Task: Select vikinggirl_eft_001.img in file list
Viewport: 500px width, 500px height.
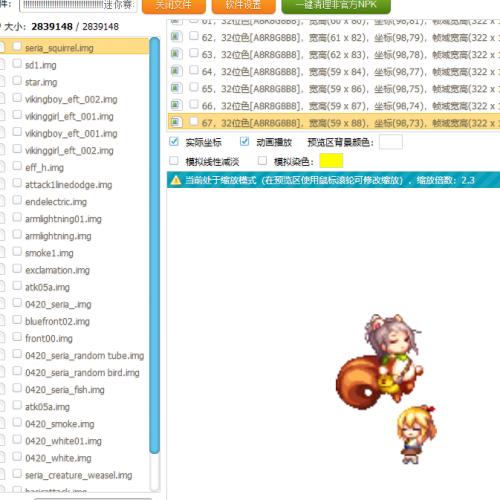Action: [x=69, y=116]
